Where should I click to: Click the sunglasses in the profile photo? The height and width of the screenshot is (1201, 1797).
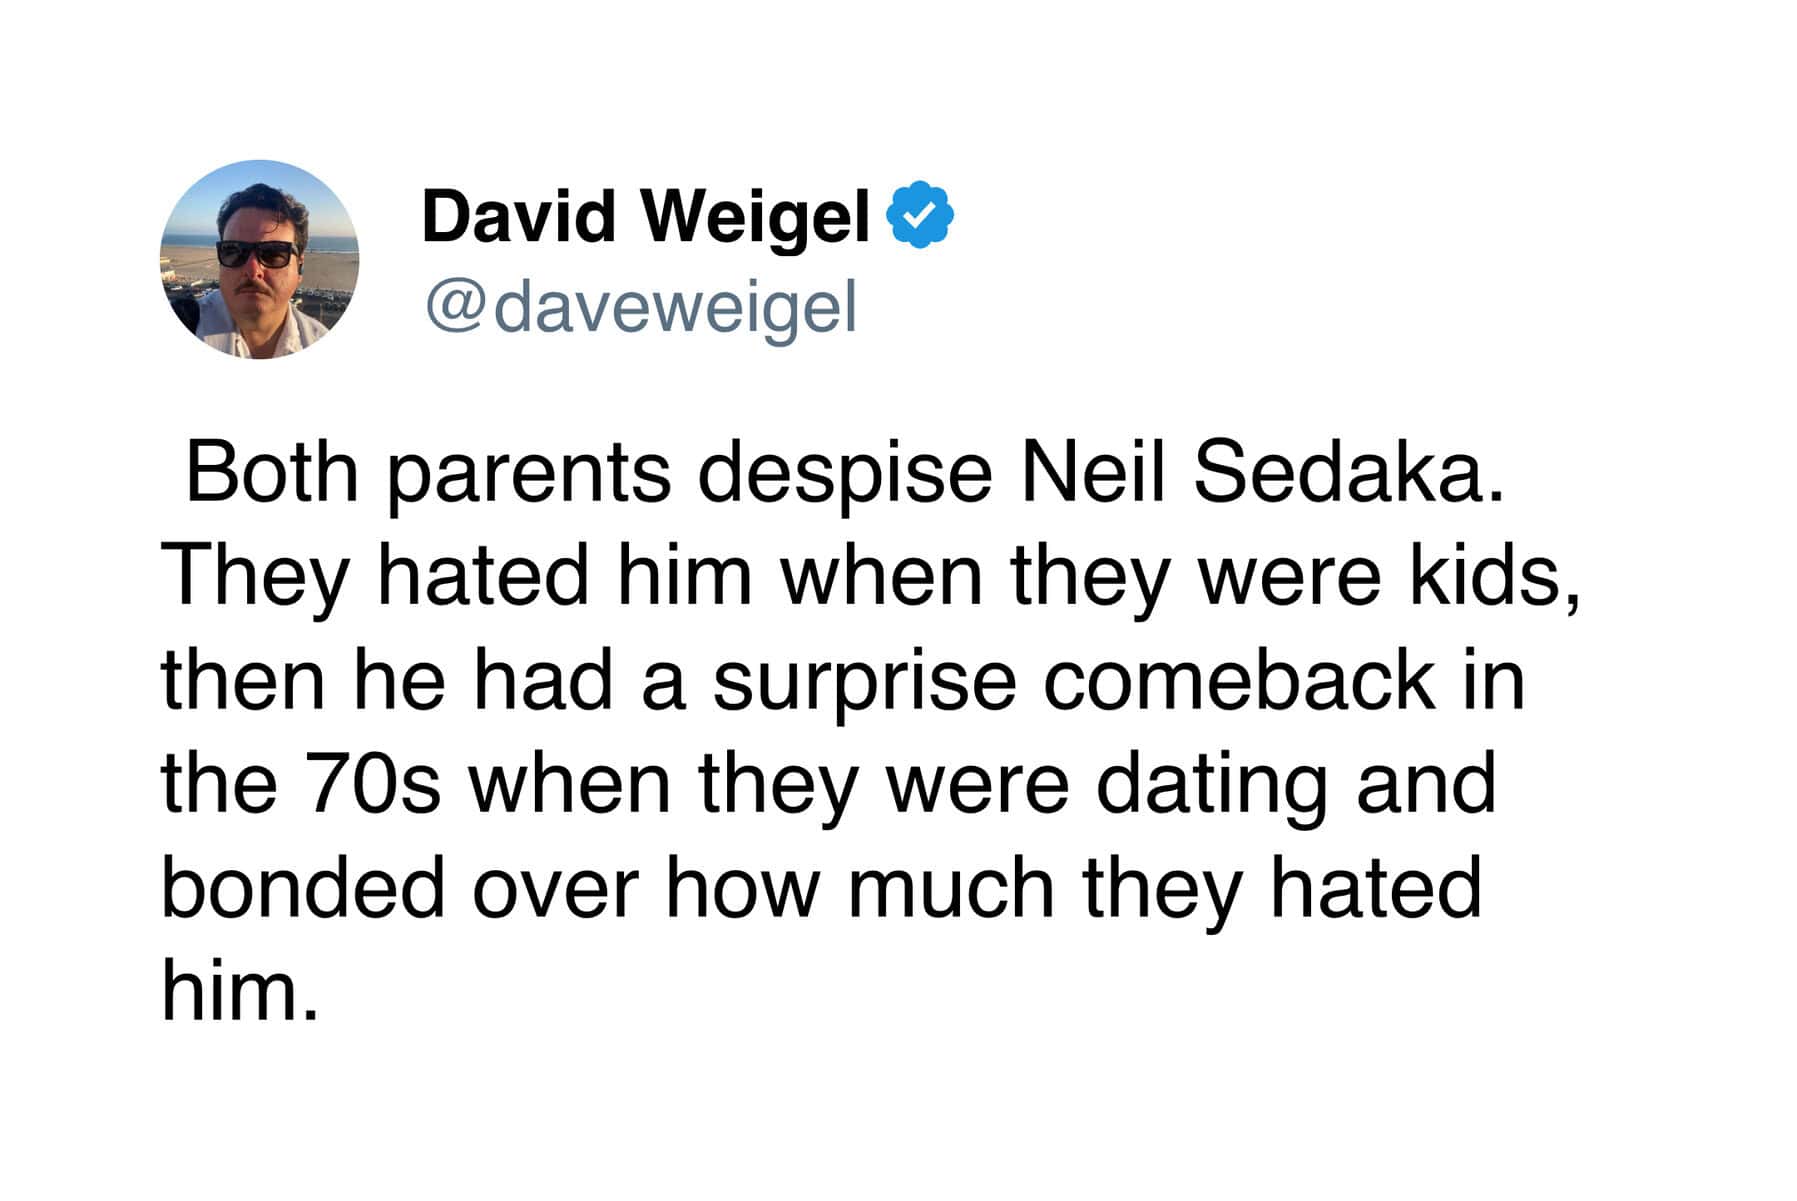[257, 254]
